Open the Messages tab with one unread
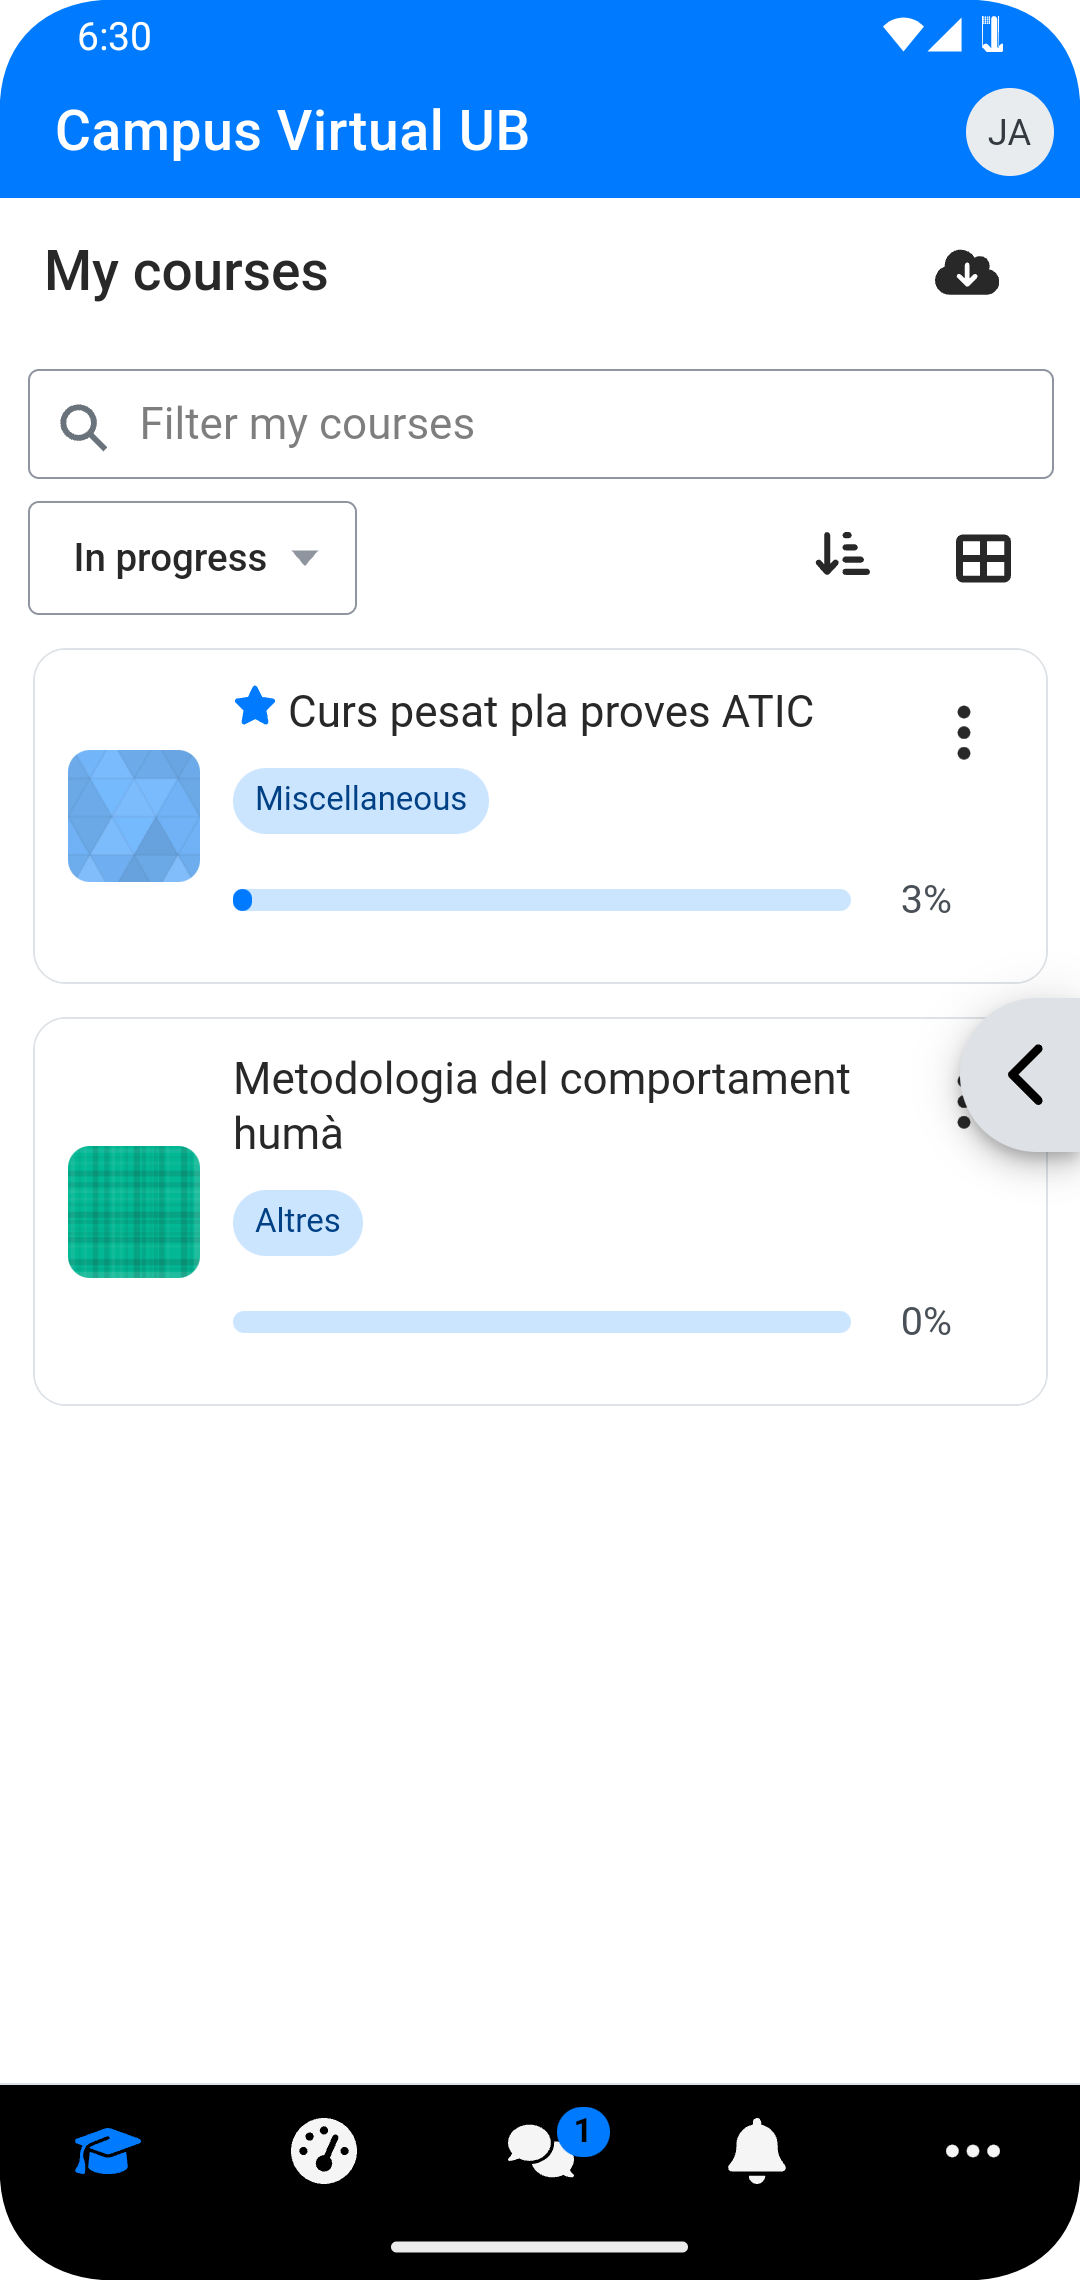The width and height of the screenshot is (1080, 2280). click(x=542, y=2150)
